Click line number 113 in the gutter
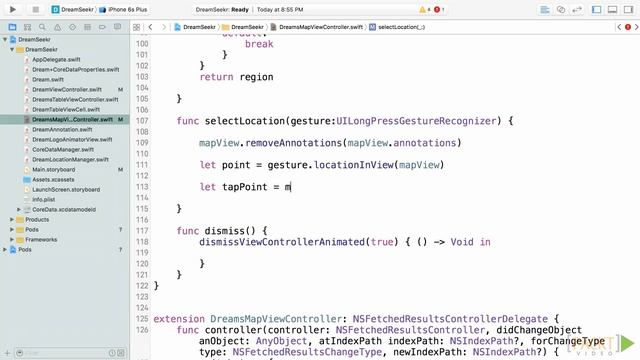640x360 pixels. point(142,187)
